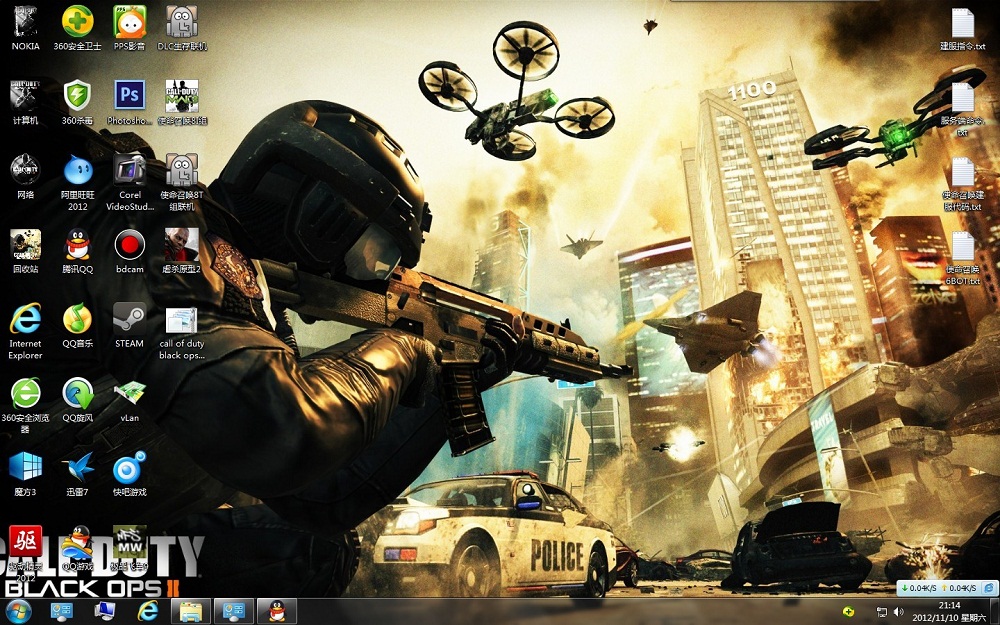Launch the Photoshop desktop shortcut
Viewport: 1000px width, 625px height.
click(129, 96)
